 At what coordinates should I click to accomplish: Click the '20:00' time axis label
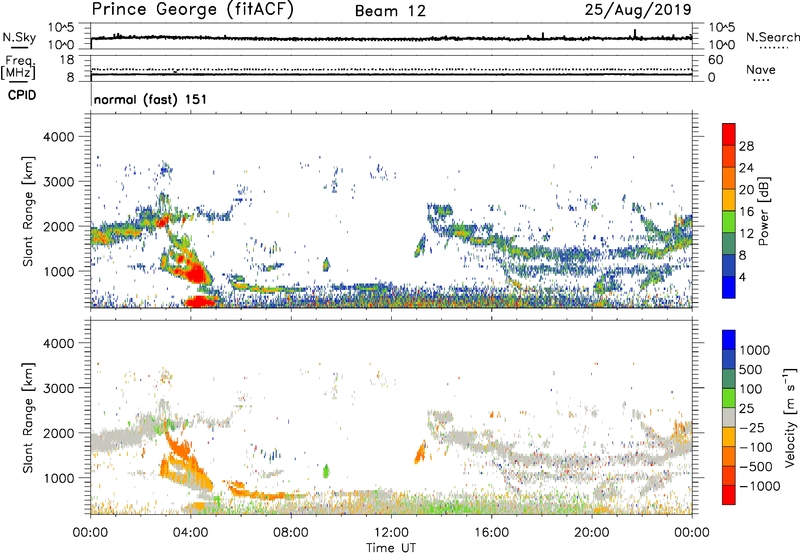point(592,533)
